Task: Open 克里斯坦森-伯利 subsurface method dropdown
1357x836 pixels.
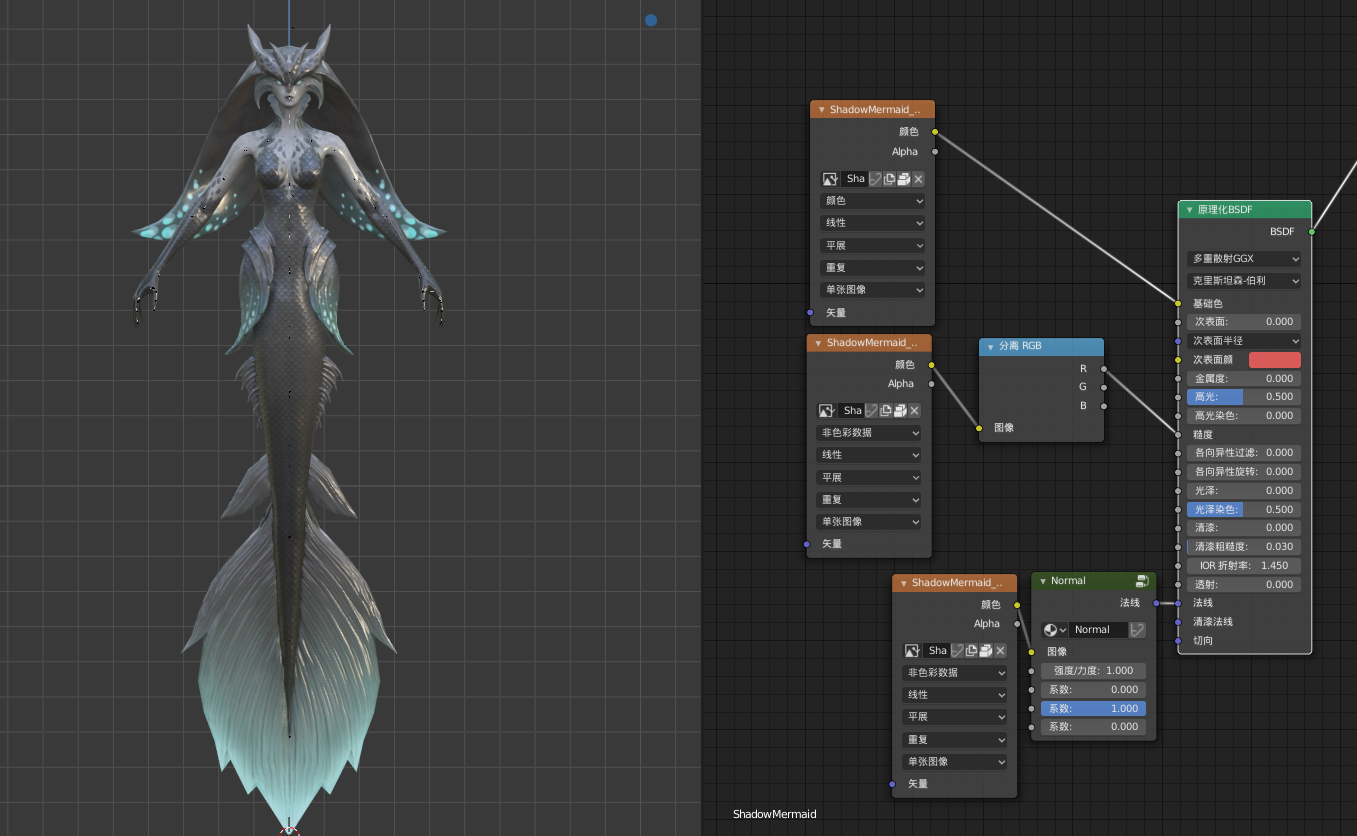Action: (x=1244, y=281)
